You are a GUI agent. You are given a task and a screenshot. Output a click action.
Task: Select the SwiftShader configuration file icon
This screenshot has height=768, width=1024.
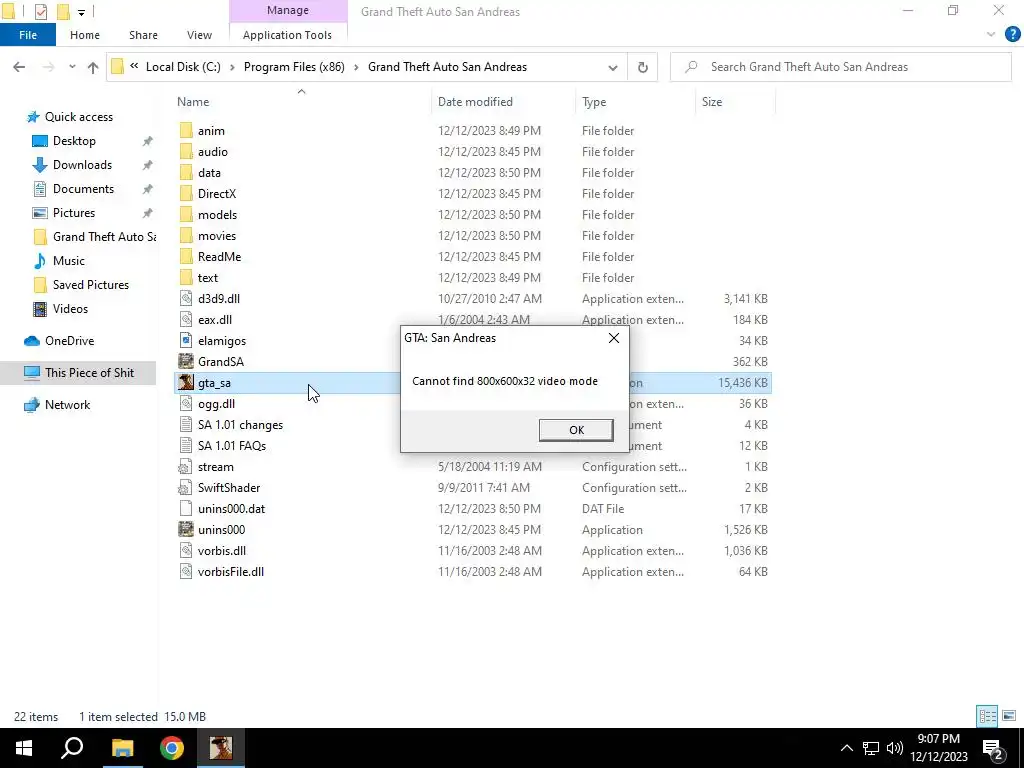click(186, 488)
